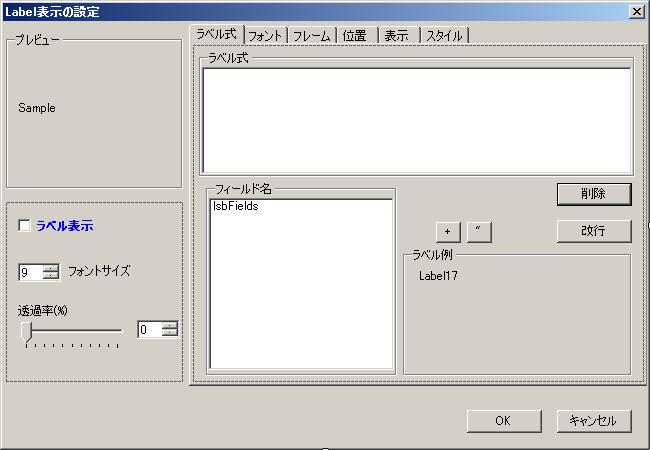Decrease font size with down arrow

[51, 276]
